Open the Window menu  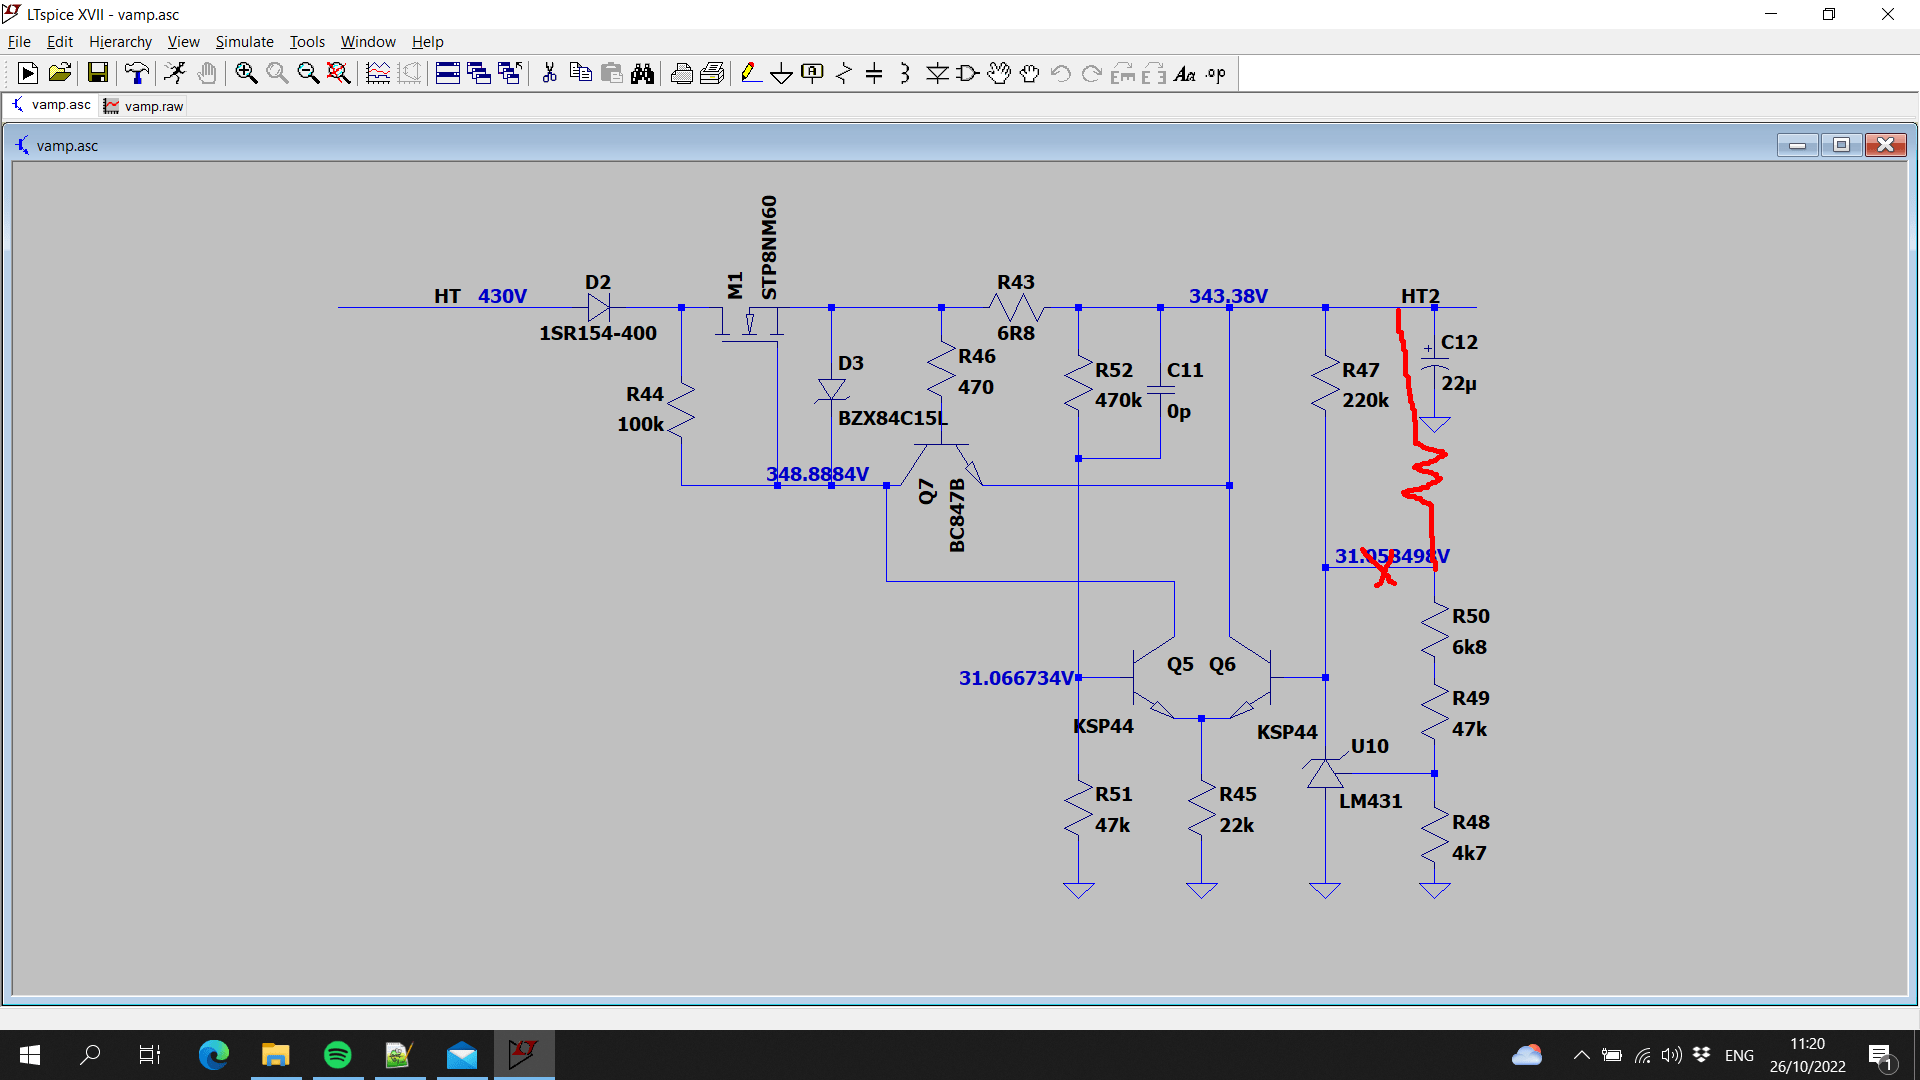[x=368, y=41]
